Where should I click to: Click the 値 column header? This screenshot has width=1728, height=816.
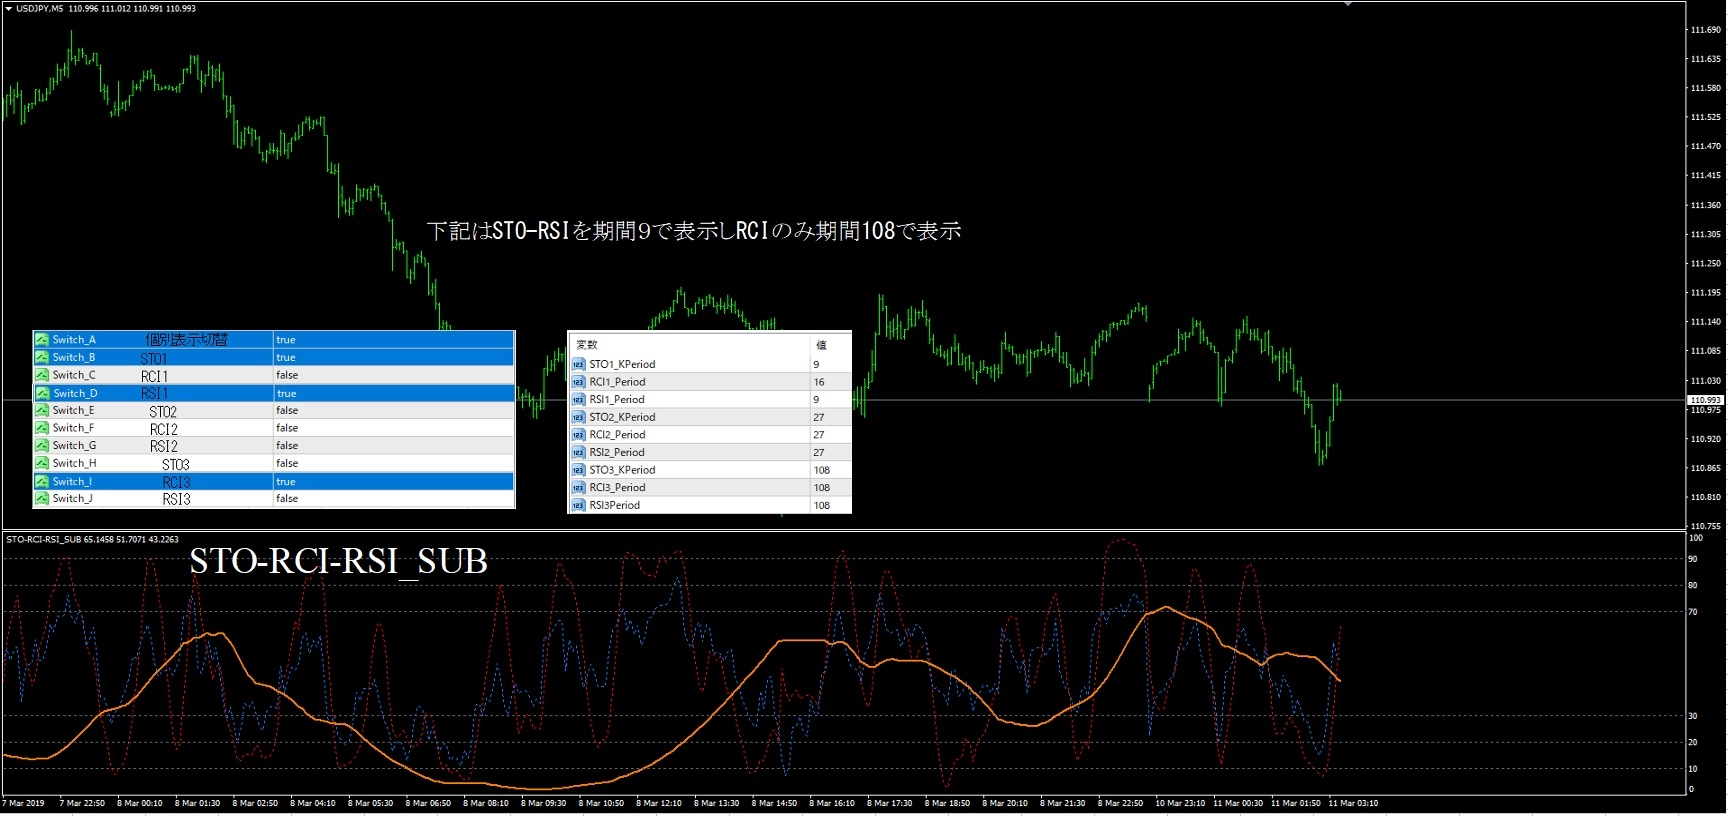pos(821,345)
